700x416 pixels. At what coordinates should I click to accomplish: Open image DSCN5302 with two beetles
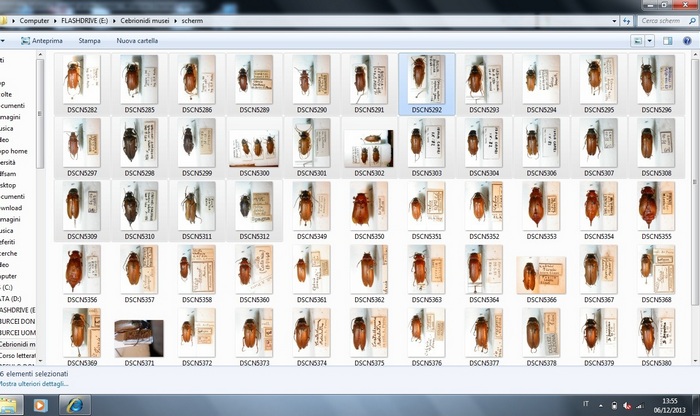click(369, 148)
